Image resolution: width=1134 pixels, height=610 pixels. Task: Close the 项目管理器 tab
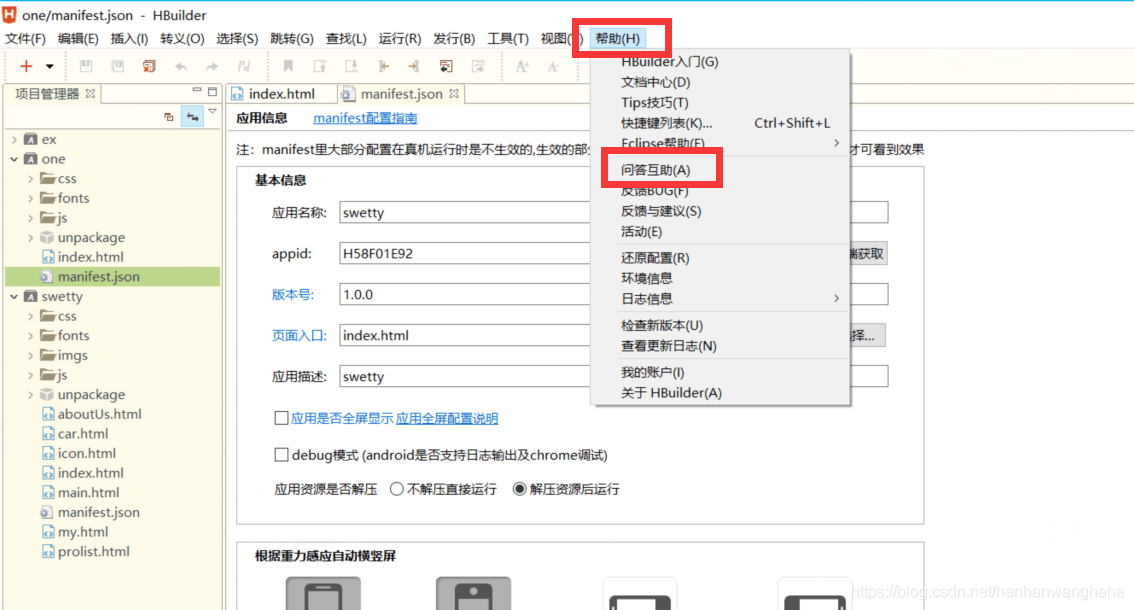[x=90, y=93]
